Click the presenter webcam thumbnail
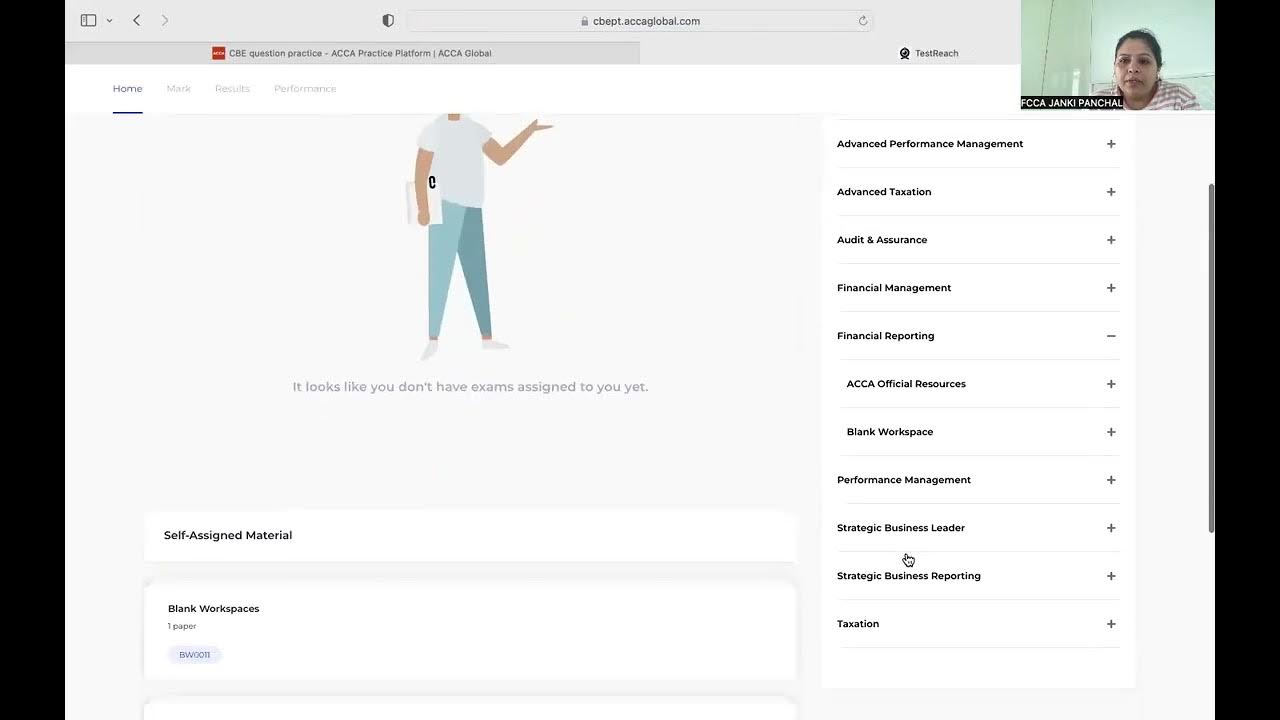Screen dimensions: 1280x720 (x=1118, y=55)
